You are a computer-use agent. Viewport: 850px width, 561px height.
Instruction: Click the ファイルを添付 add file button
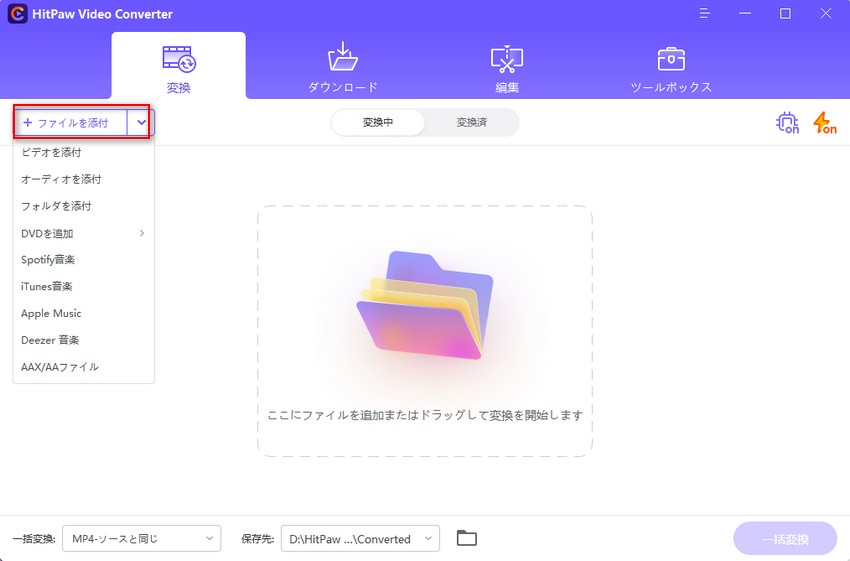[71, 123]
